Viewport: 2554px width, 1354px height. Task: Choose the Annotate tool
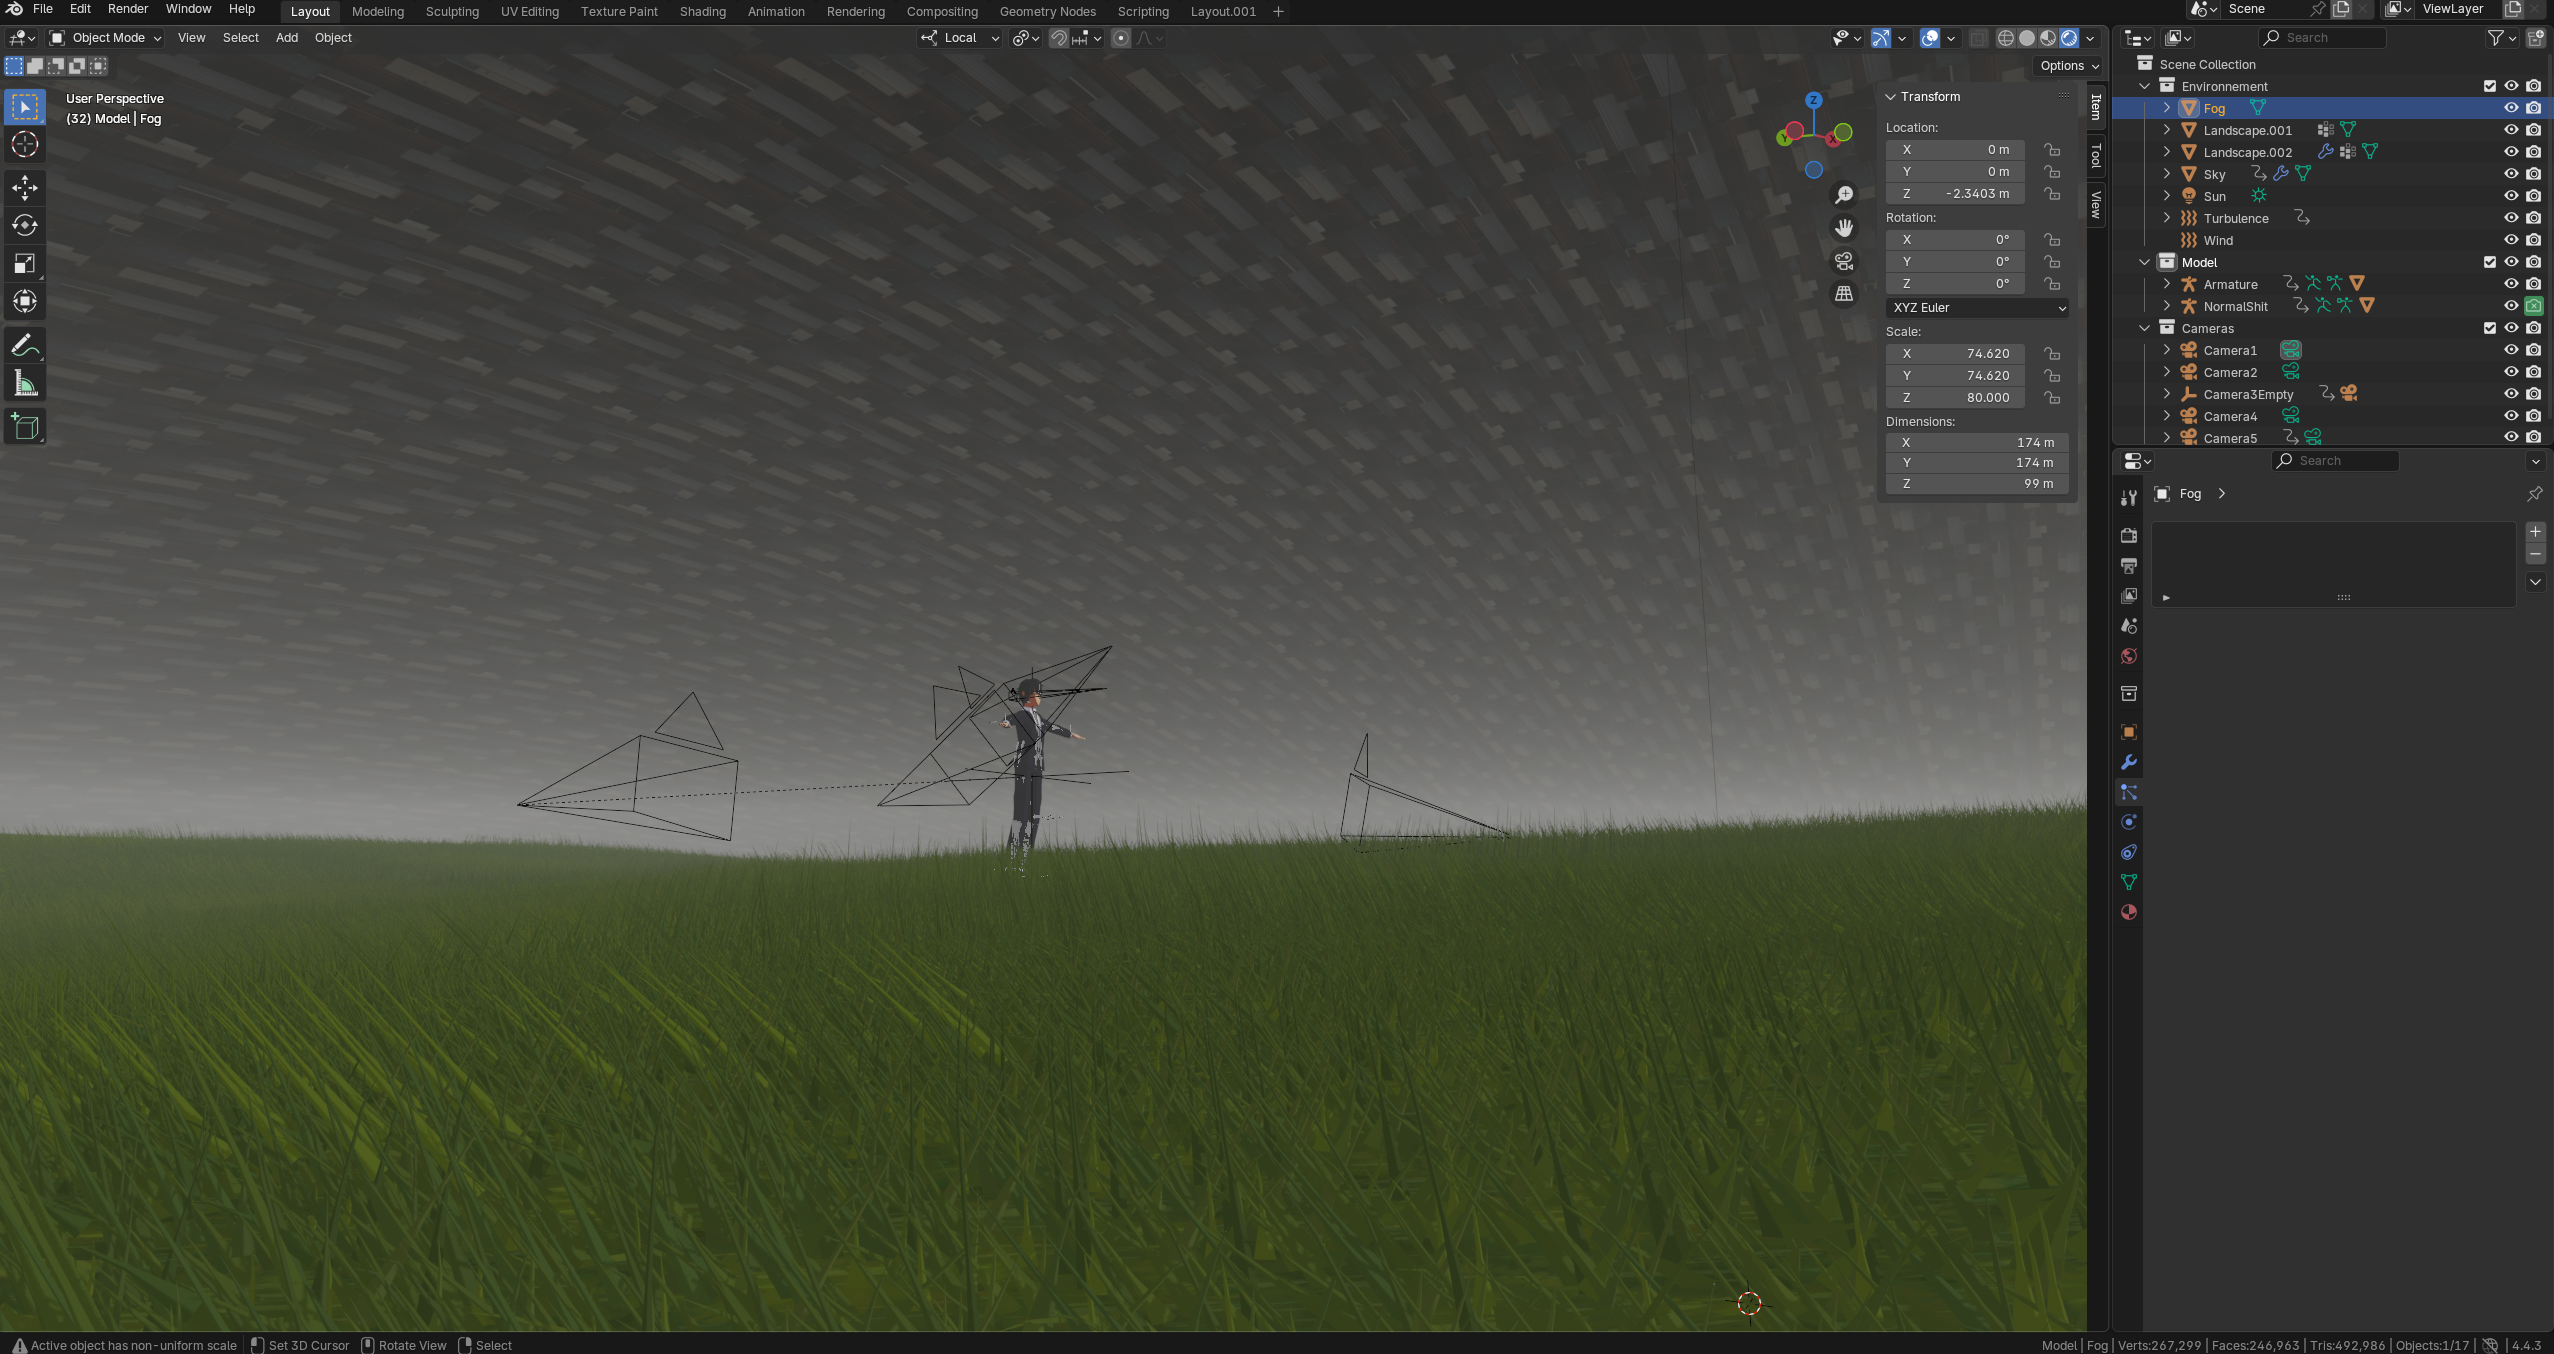click(x=25, y=346)
